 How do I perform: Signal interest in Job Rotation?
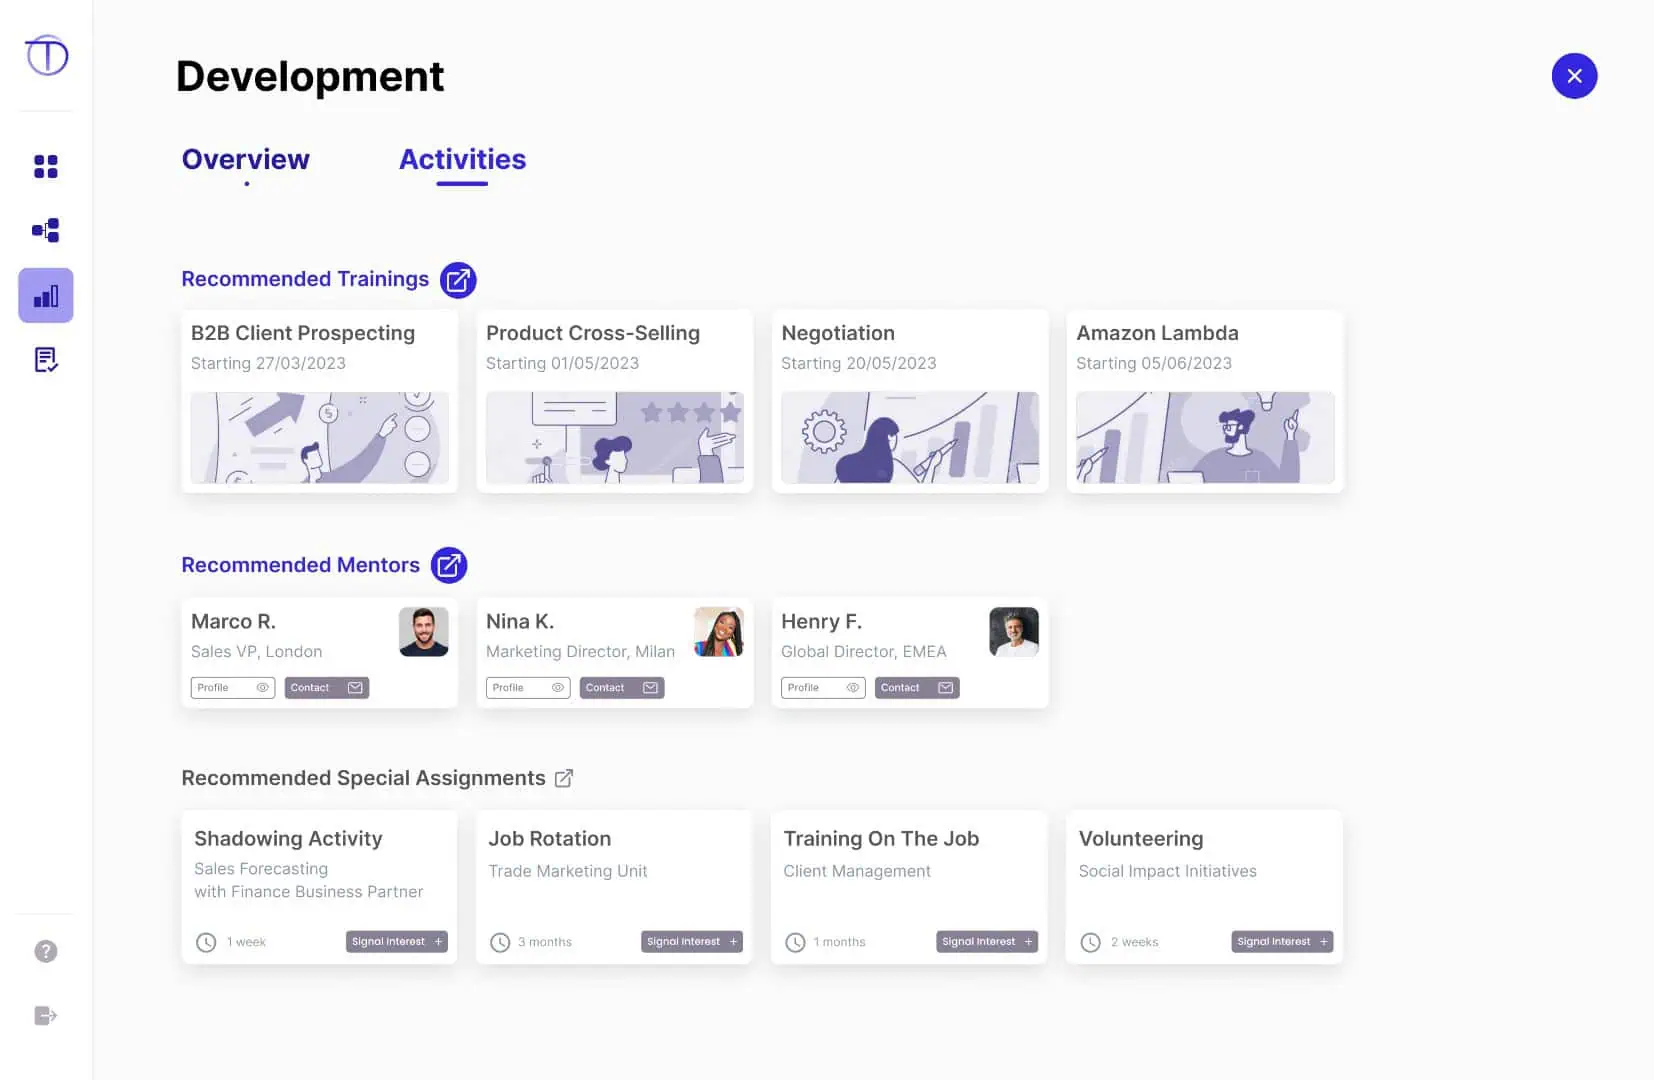(x=692, y=942)
